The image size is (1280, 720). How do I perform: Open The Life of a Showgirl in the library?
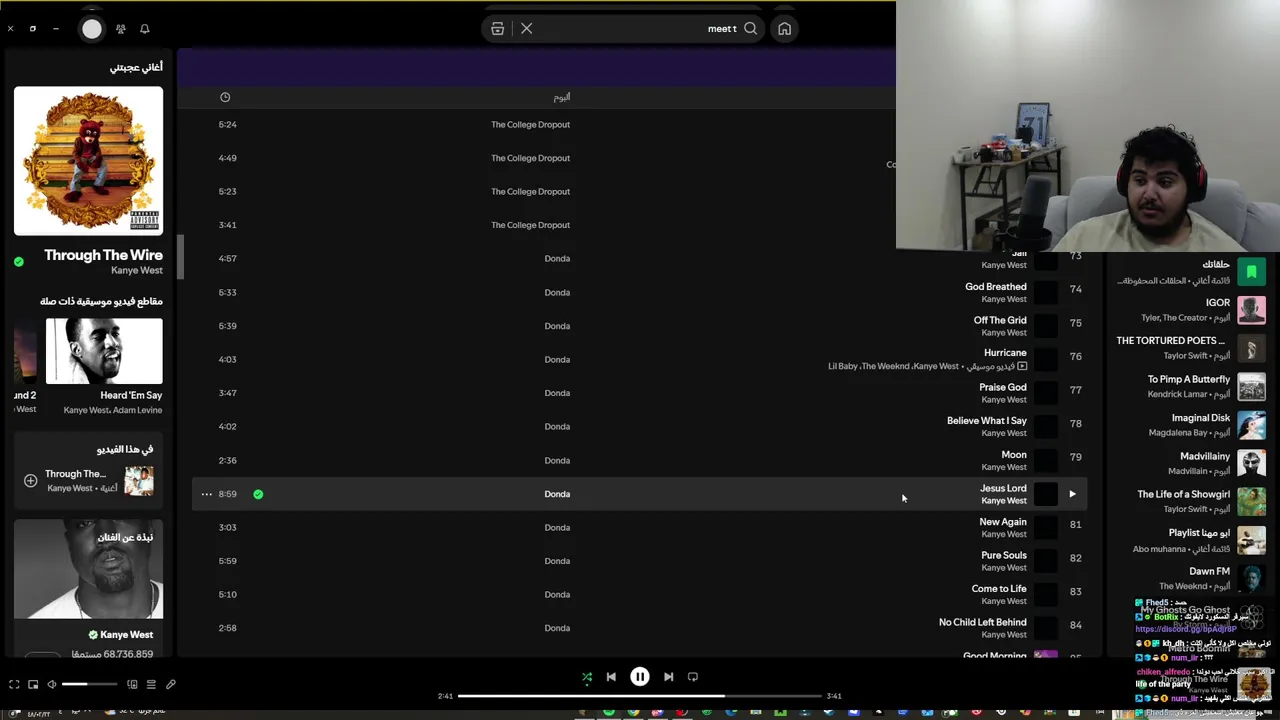pos(1192,501)
